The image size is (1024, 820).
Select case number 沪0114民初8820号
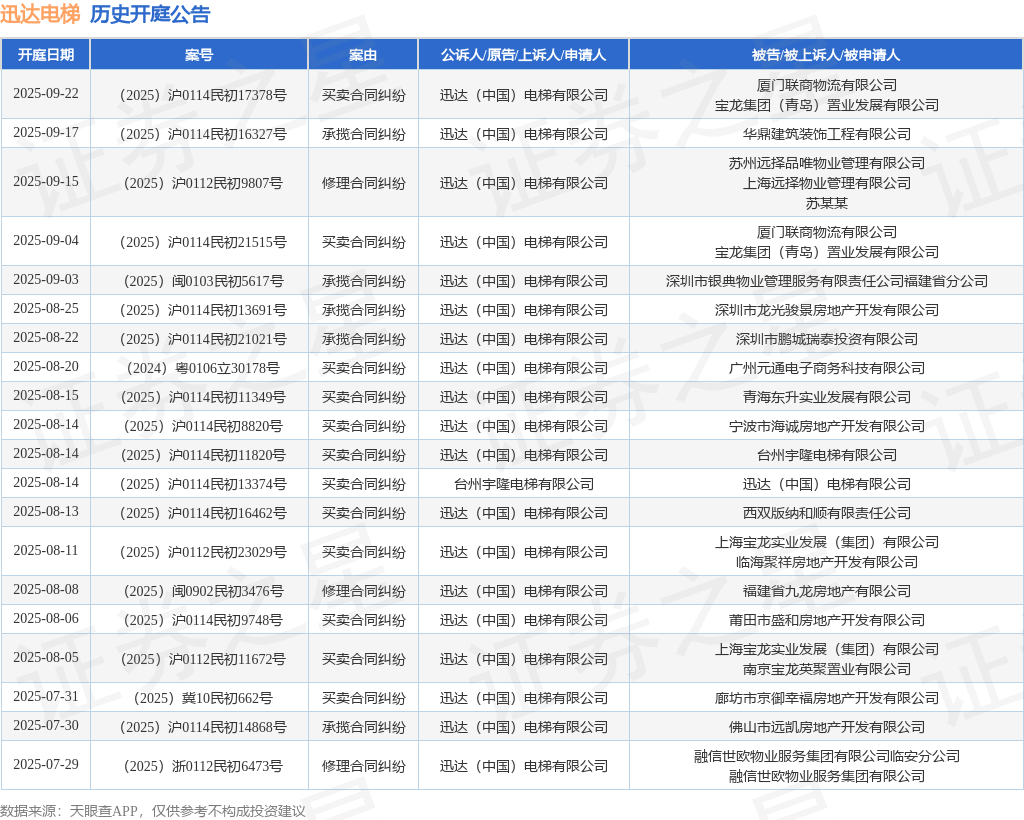pyautogui.click(x=203, y=426)
